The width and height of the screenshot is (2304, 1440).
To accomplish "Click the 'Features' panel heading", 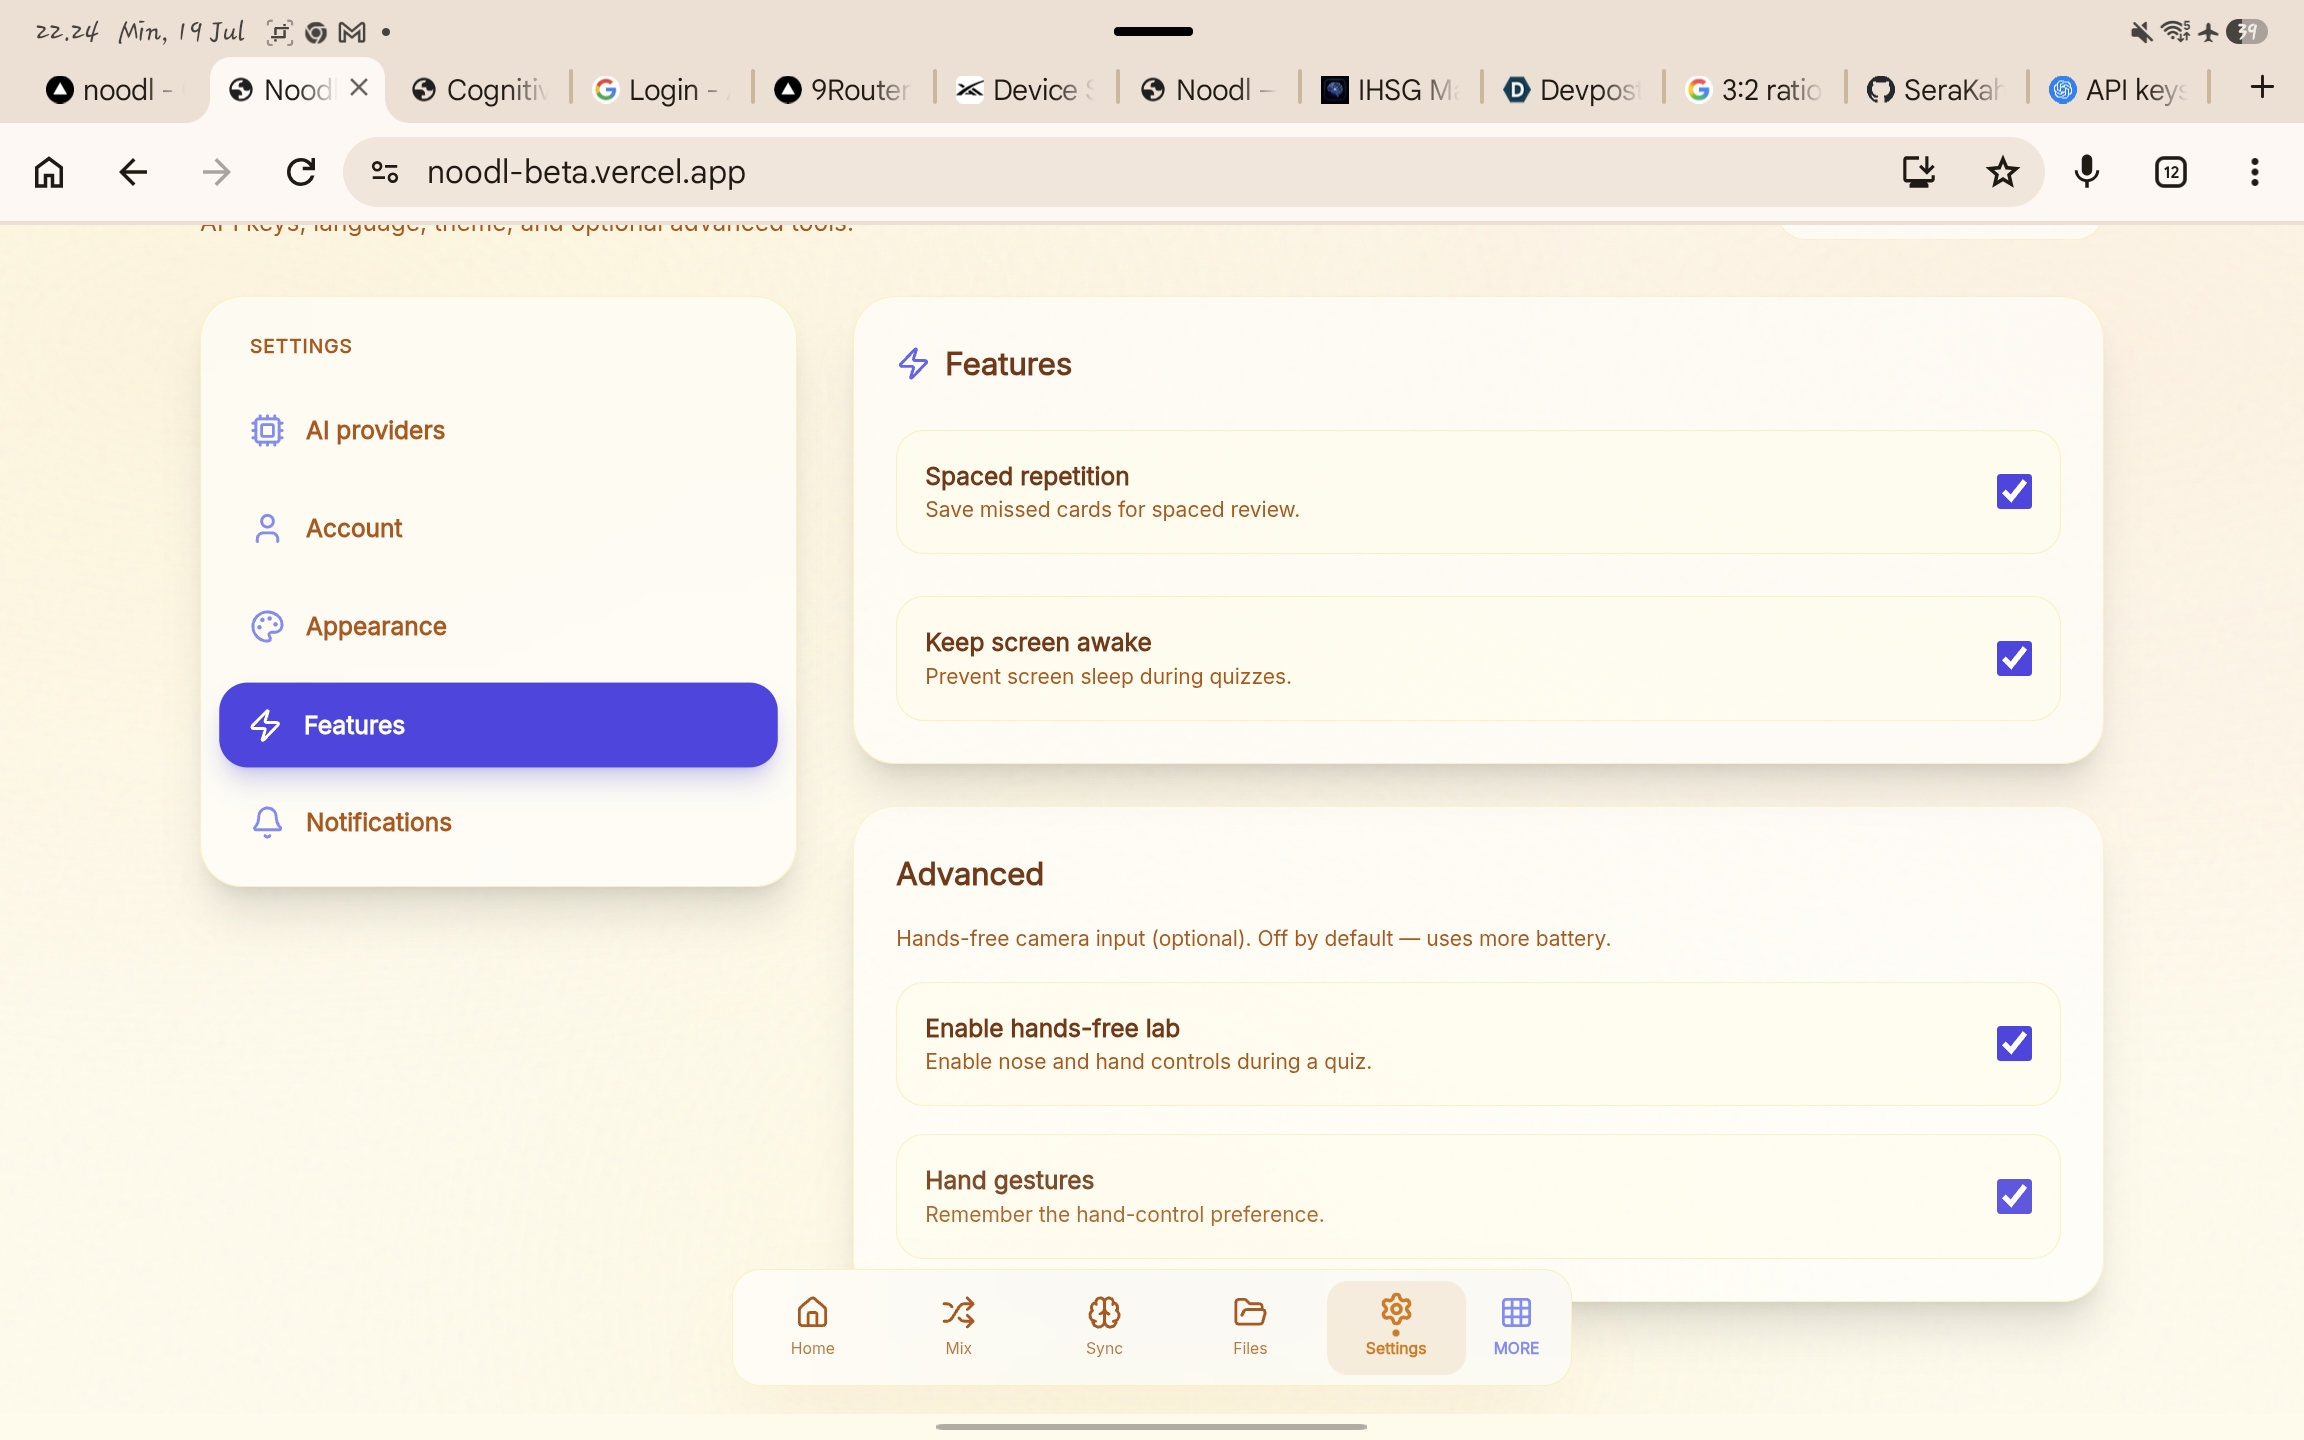I will pyautogui.click(x=1008, y=364).
